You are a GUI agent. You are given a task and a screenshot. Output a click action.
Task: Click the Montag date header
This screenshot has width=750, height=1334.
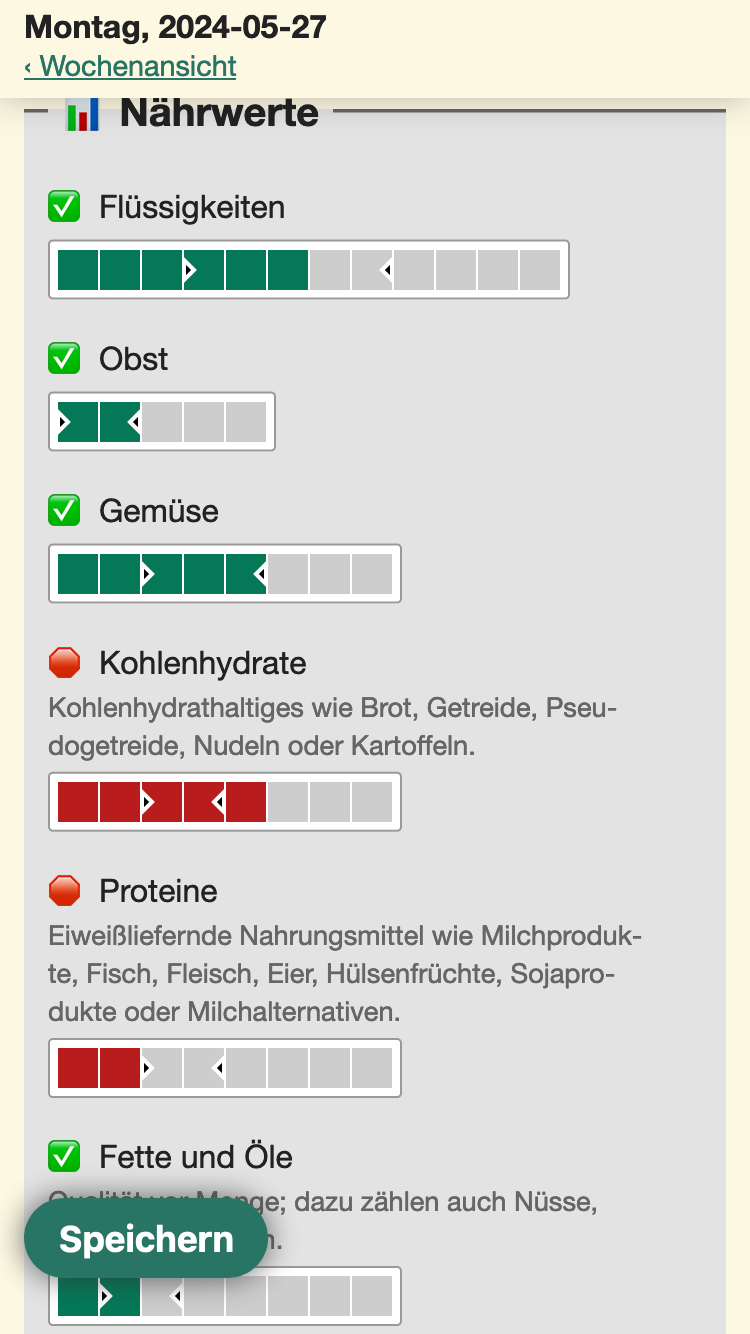(x=175, y=27)
